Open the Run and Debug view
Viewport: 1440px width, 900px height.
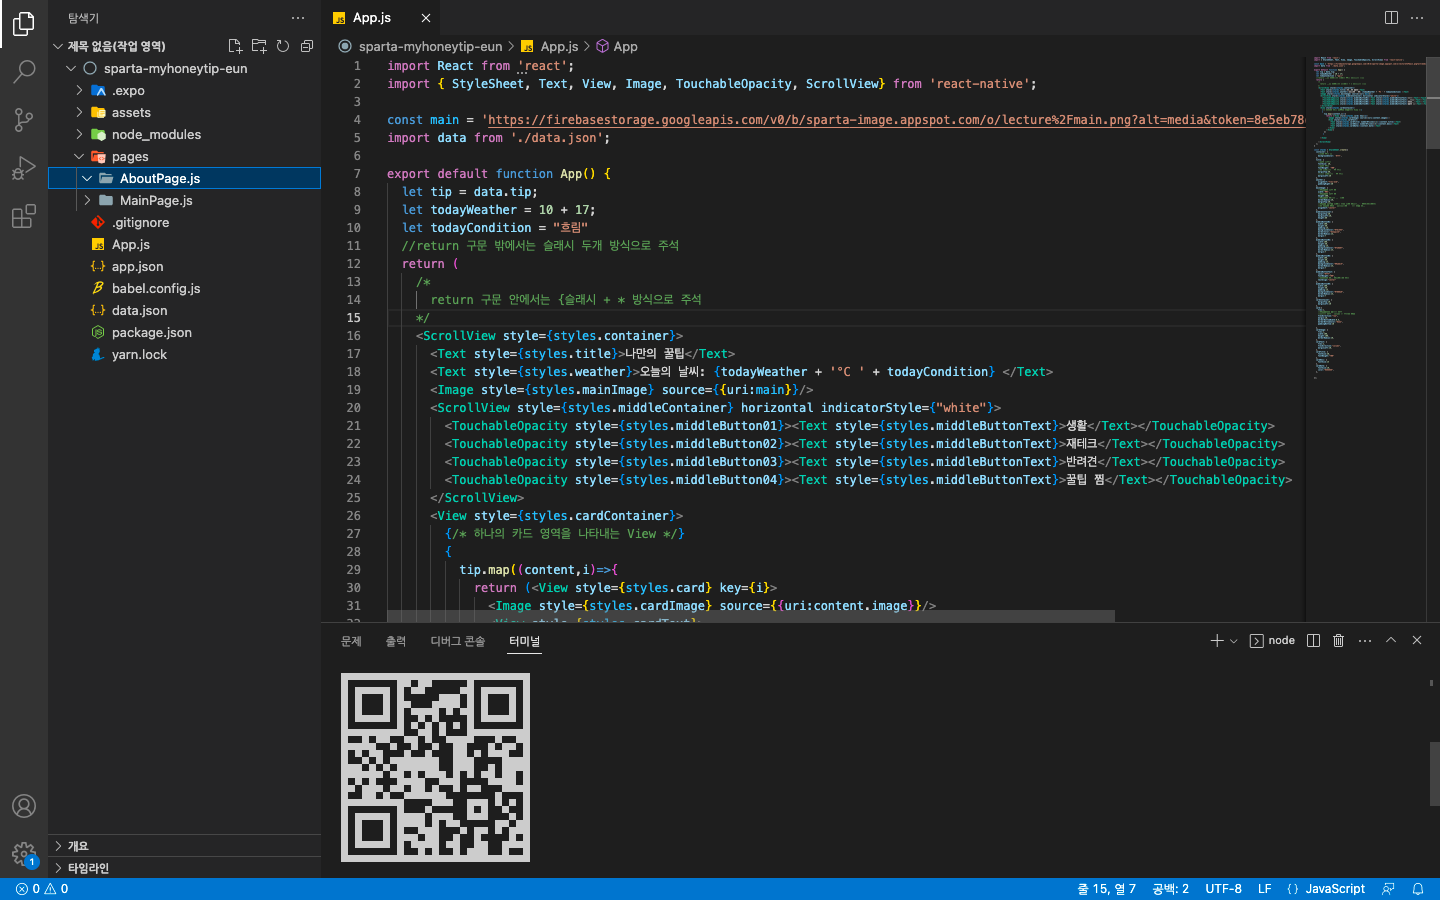tap(24, 168)
